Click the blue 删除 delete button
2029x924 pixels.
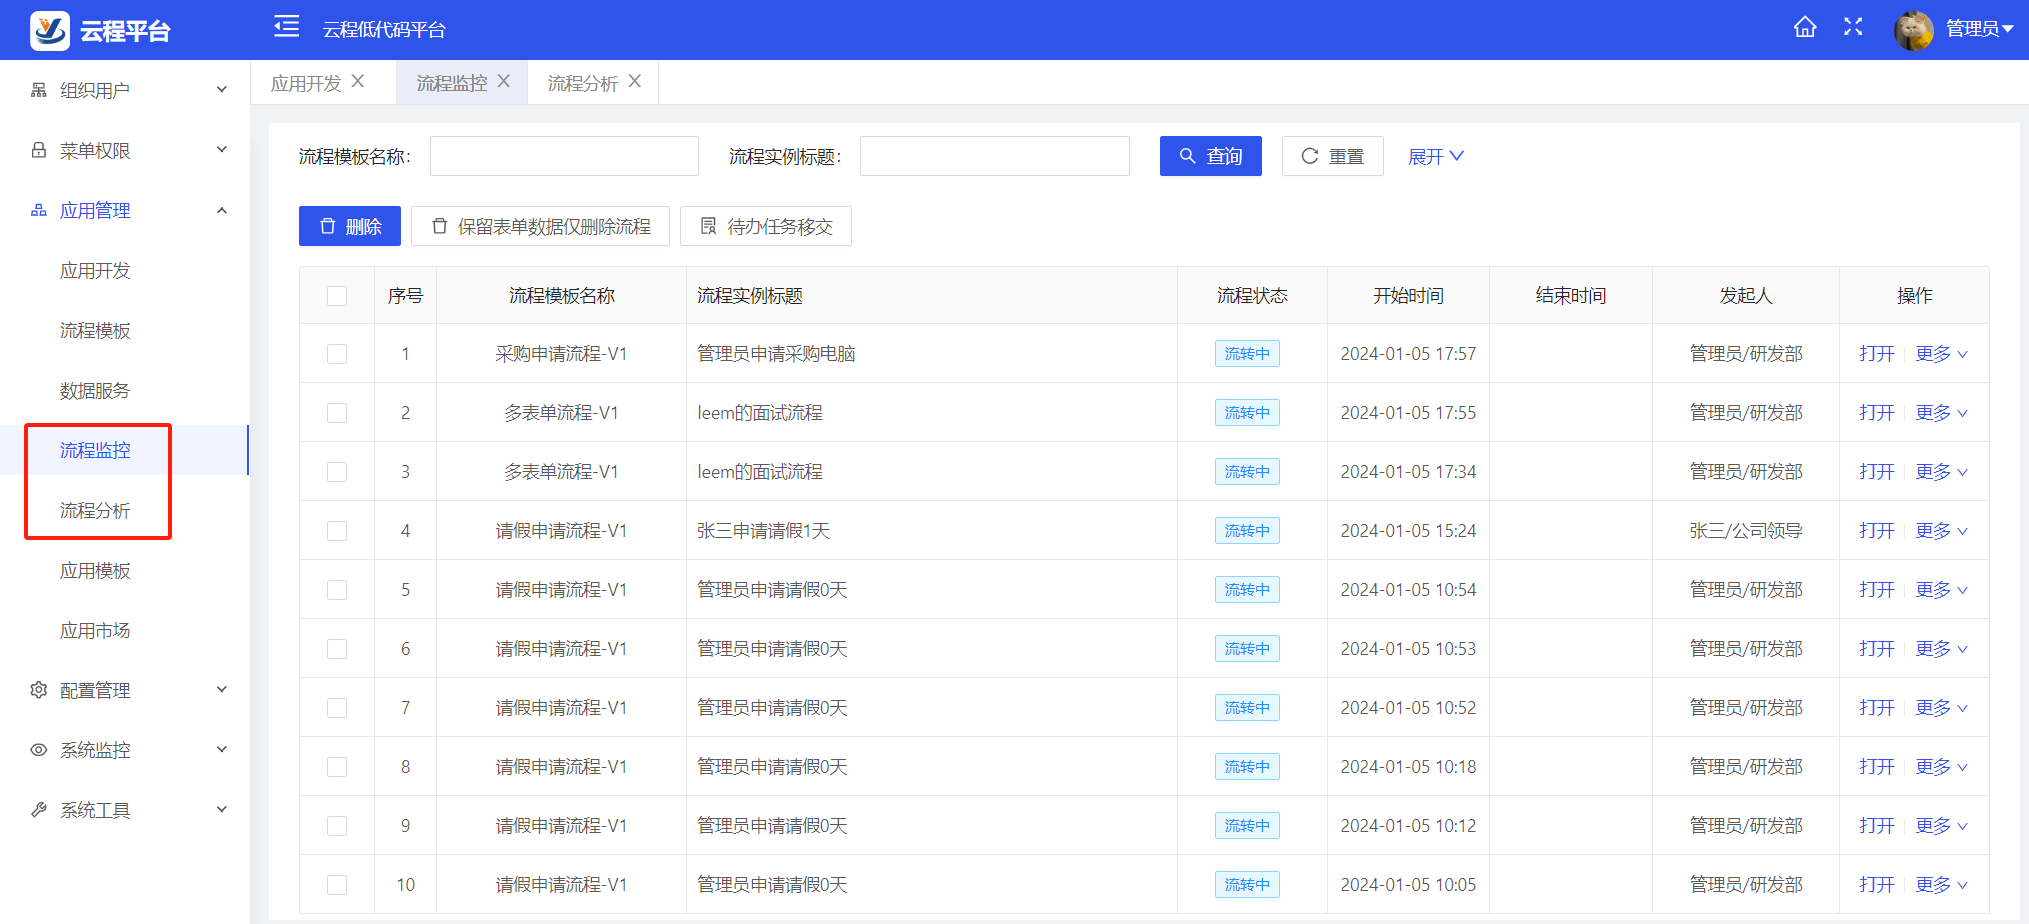point(350,226)
